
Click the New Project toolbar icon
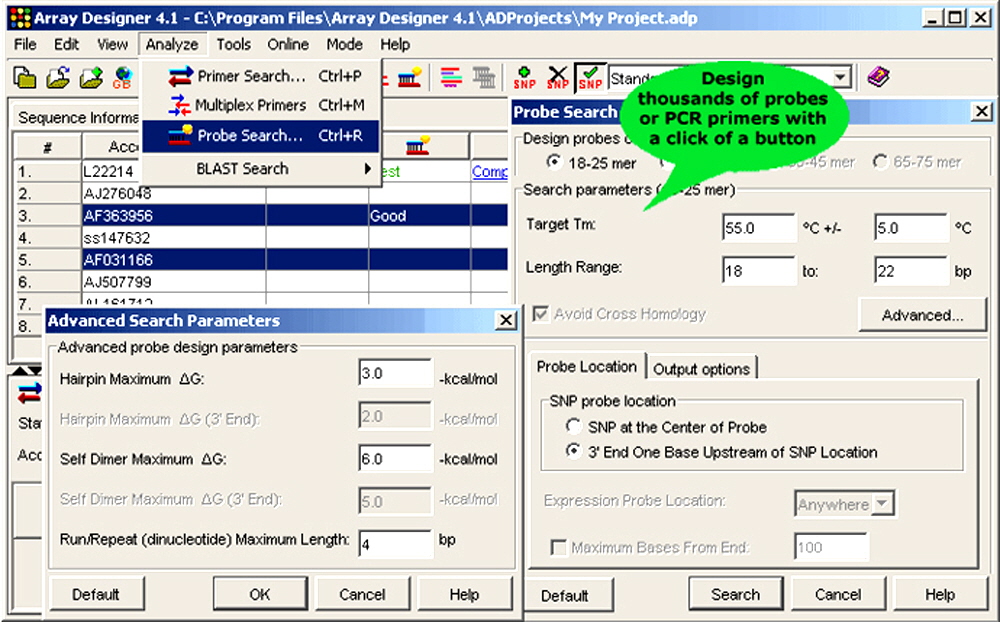[25, 78]
